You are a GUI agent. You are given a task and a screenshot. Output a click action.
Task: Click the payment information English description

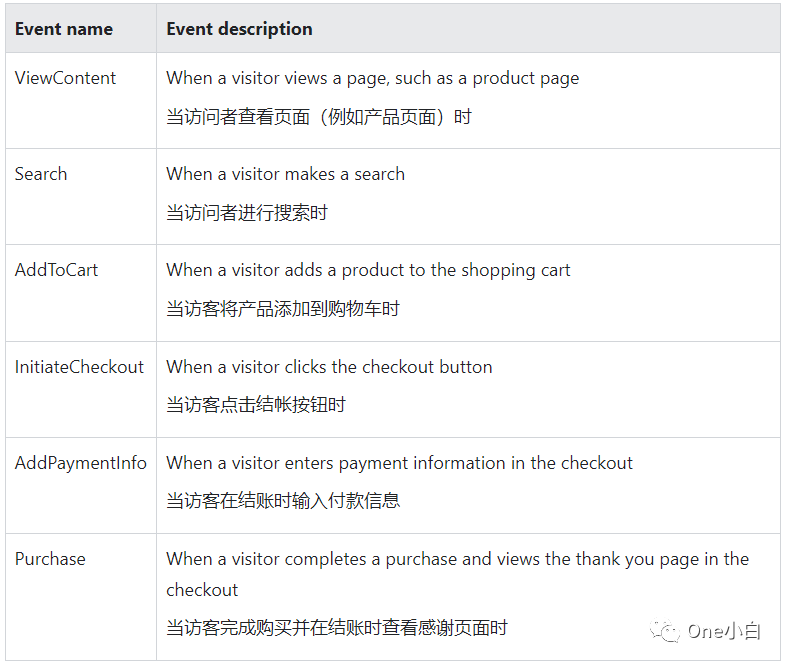pos(399,463)
